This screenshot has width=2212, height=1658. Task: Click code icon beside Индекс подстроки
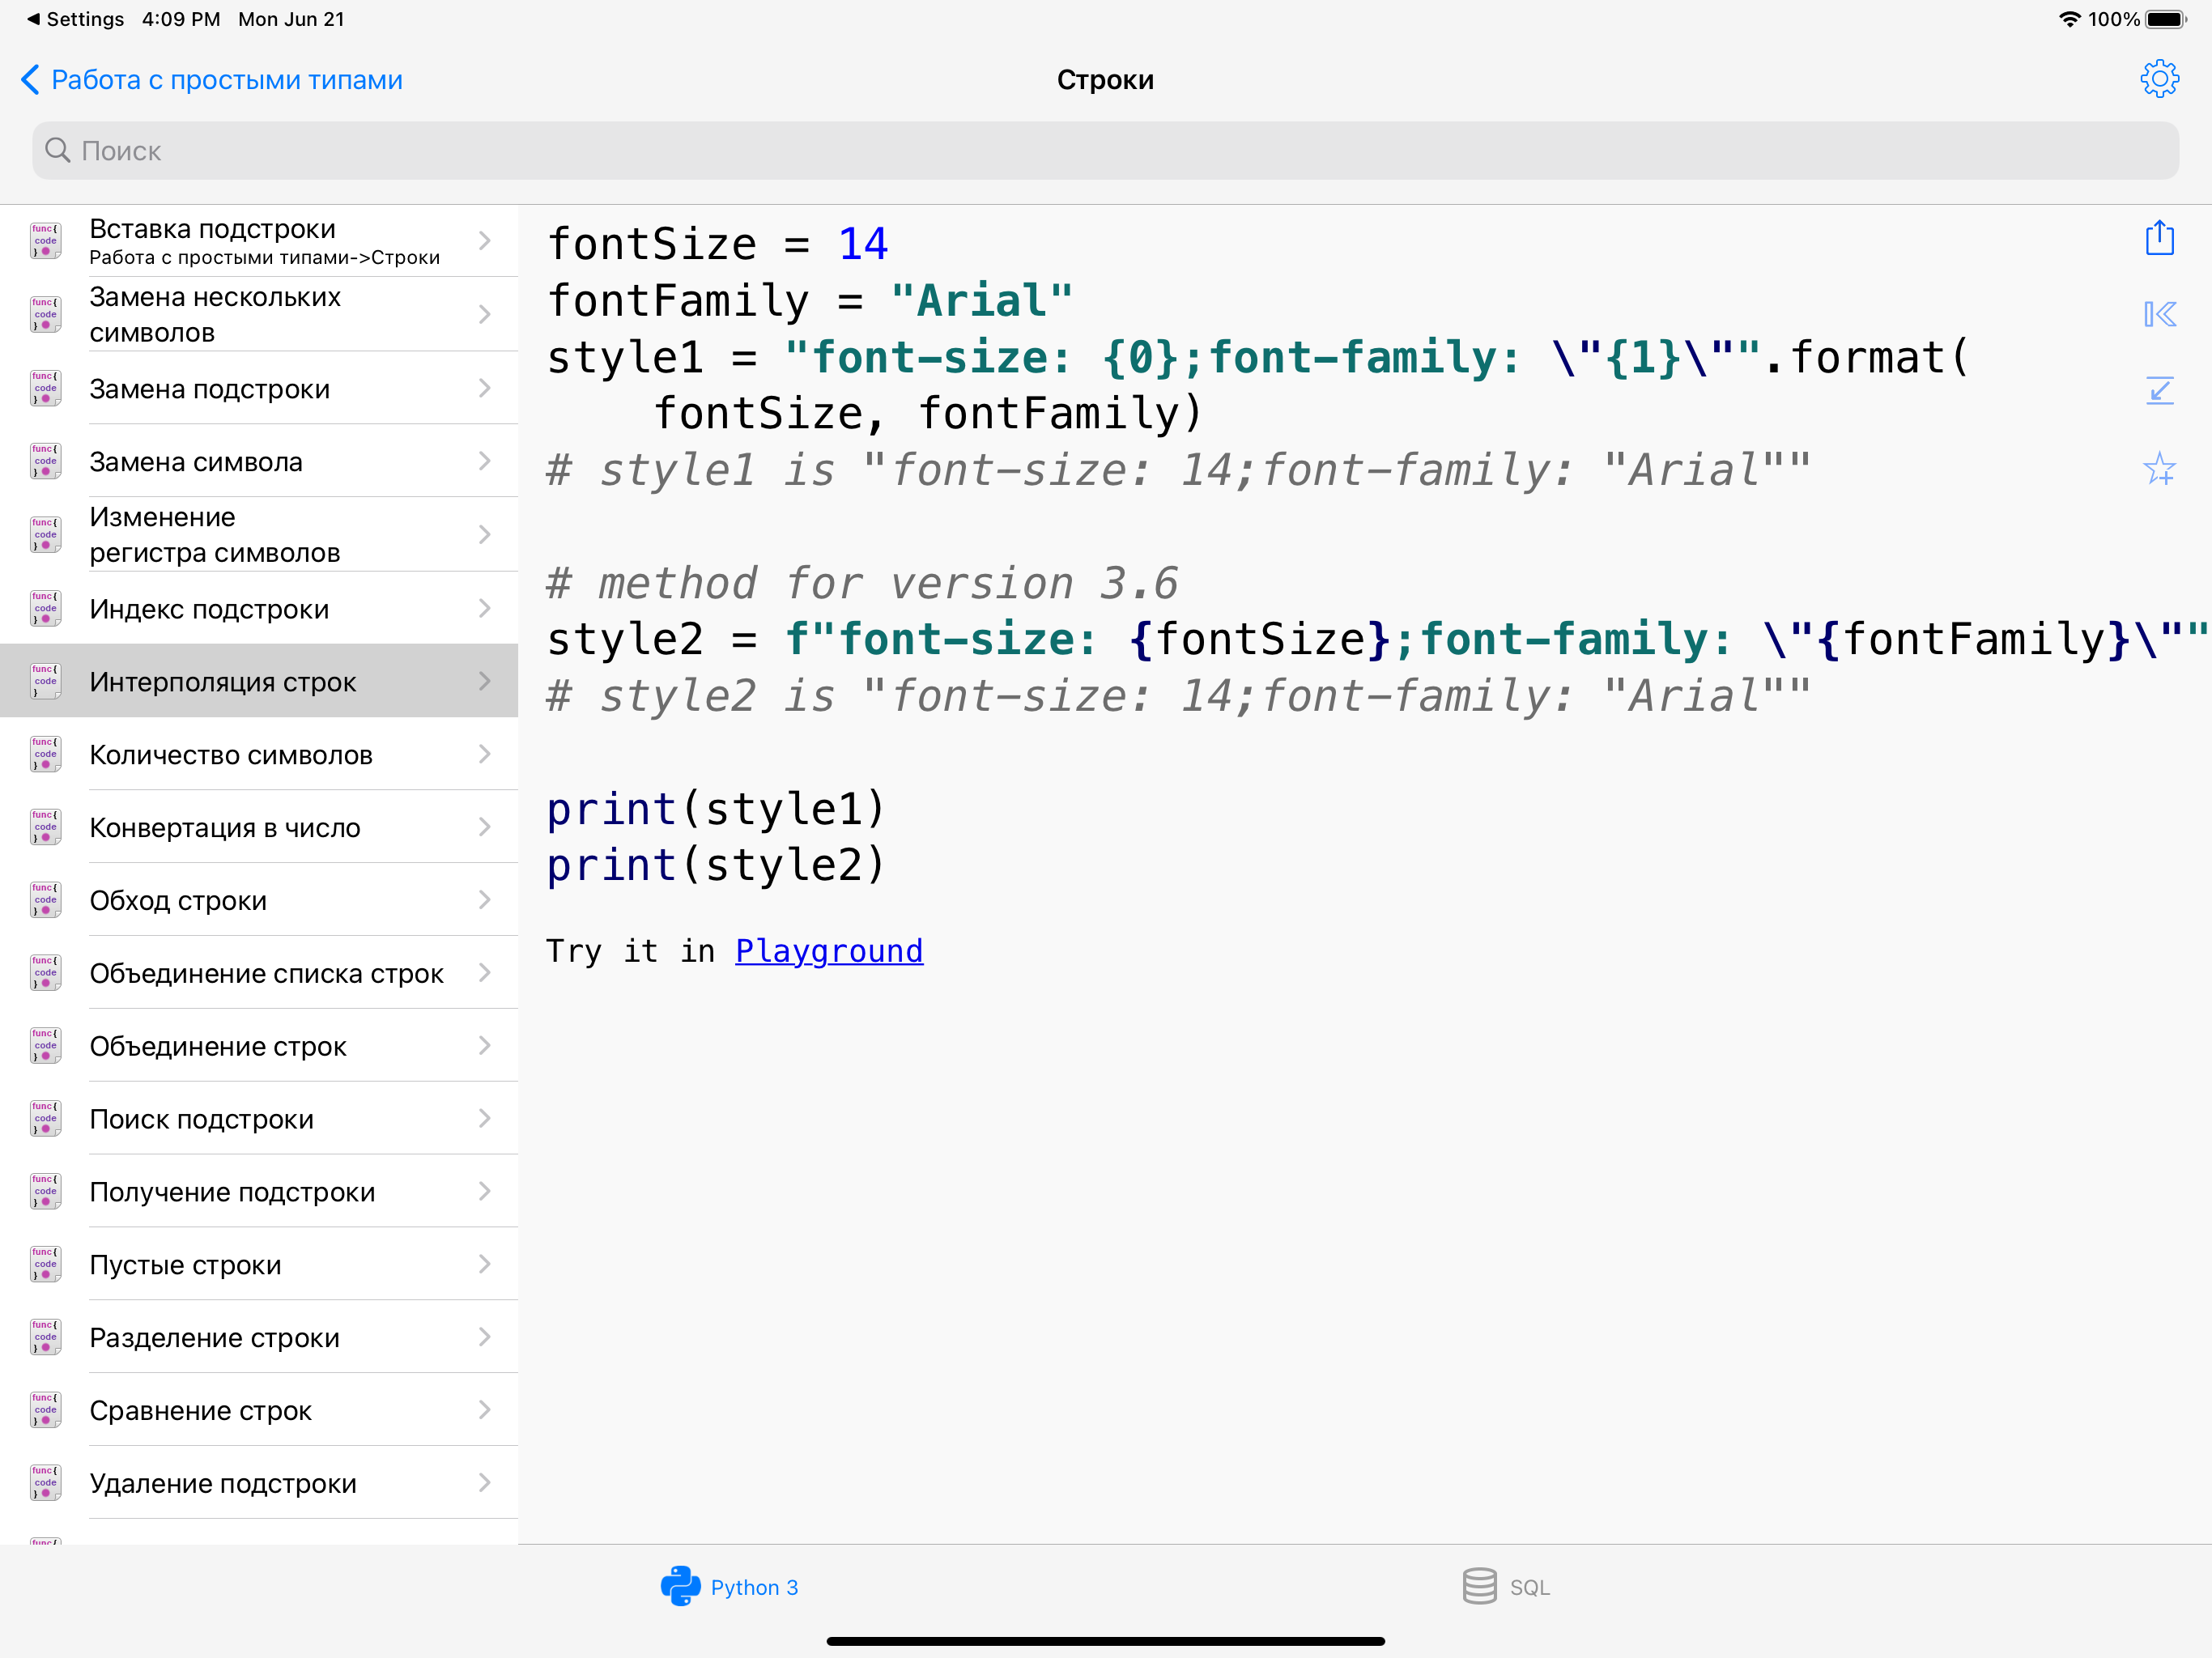click(x=45, y=608)
